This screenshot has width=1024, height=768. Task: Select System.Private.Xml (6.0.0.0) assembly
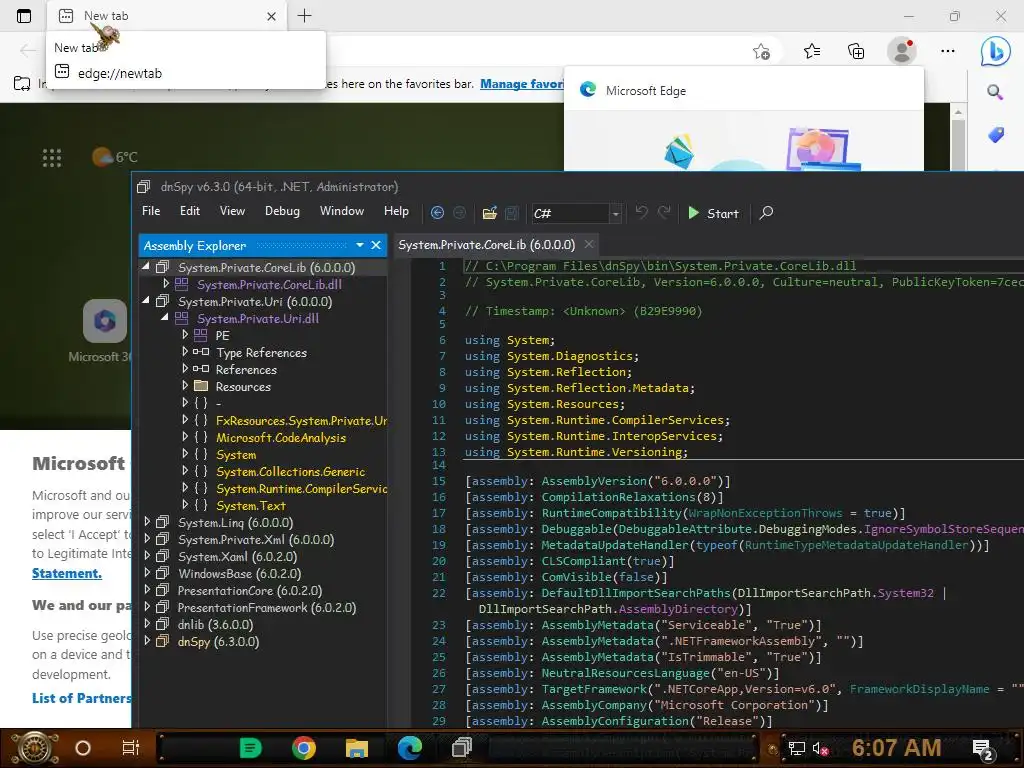coord(256,539)
